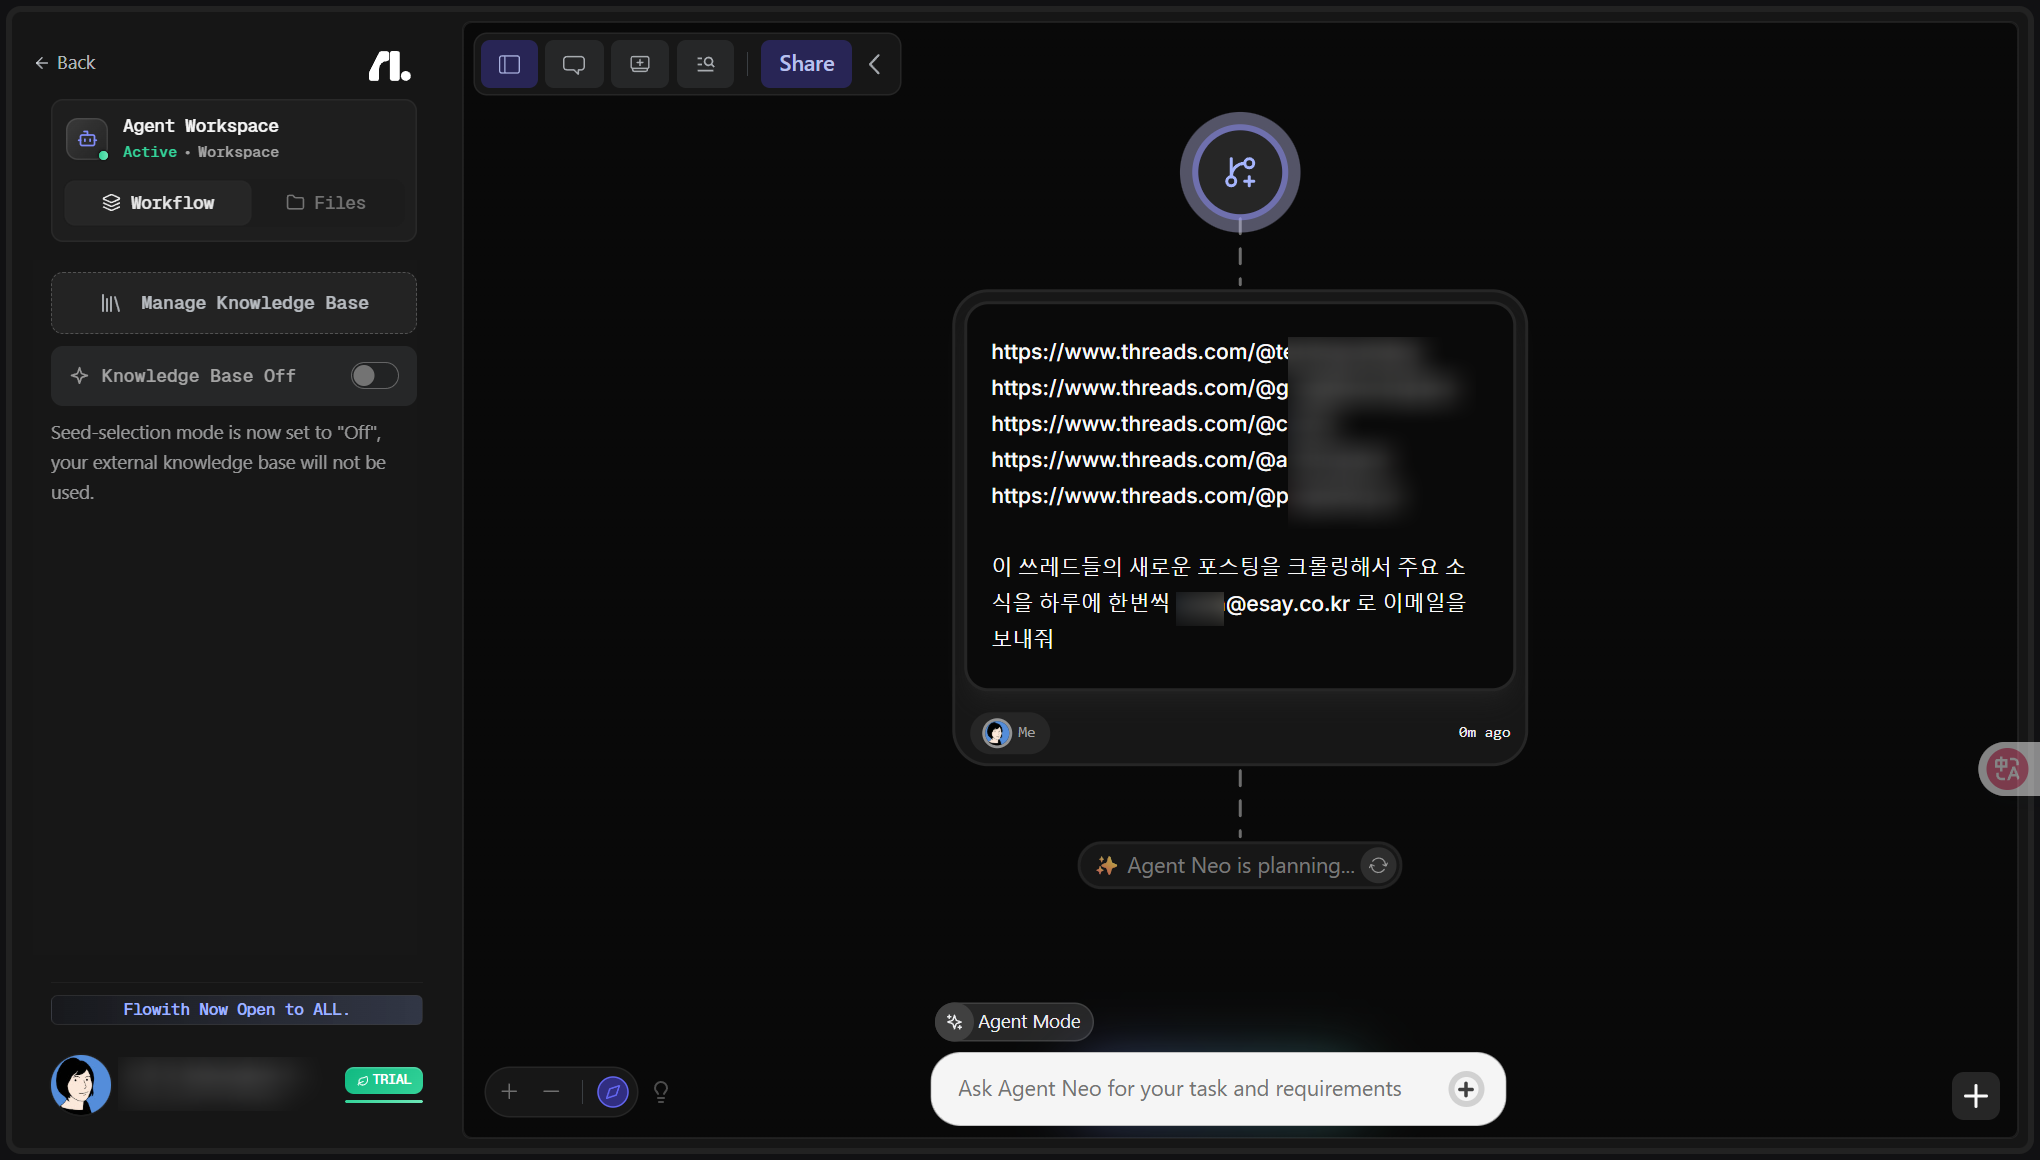Click the circular branch root node
Screen dimensions: 2040x1160
click(x=1240, y=172)
